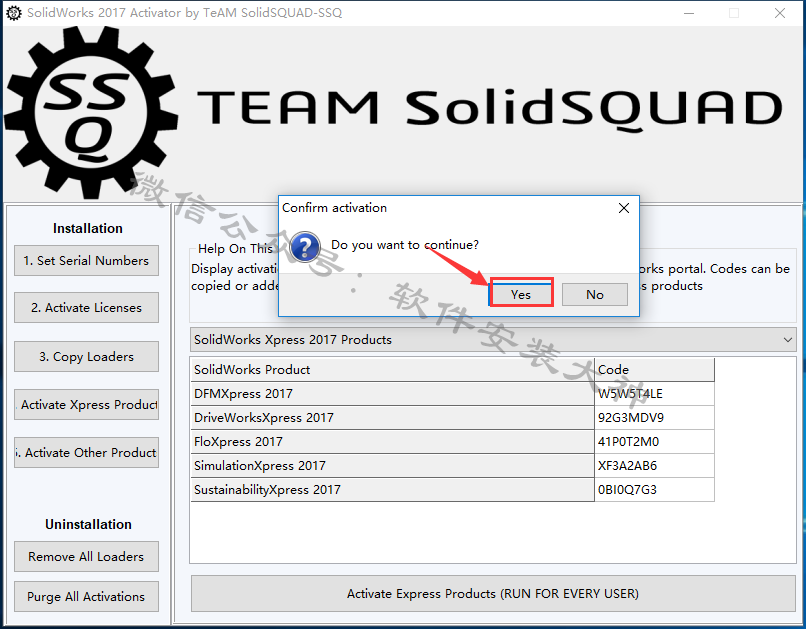Click Purge All Activations

[86, 597]
